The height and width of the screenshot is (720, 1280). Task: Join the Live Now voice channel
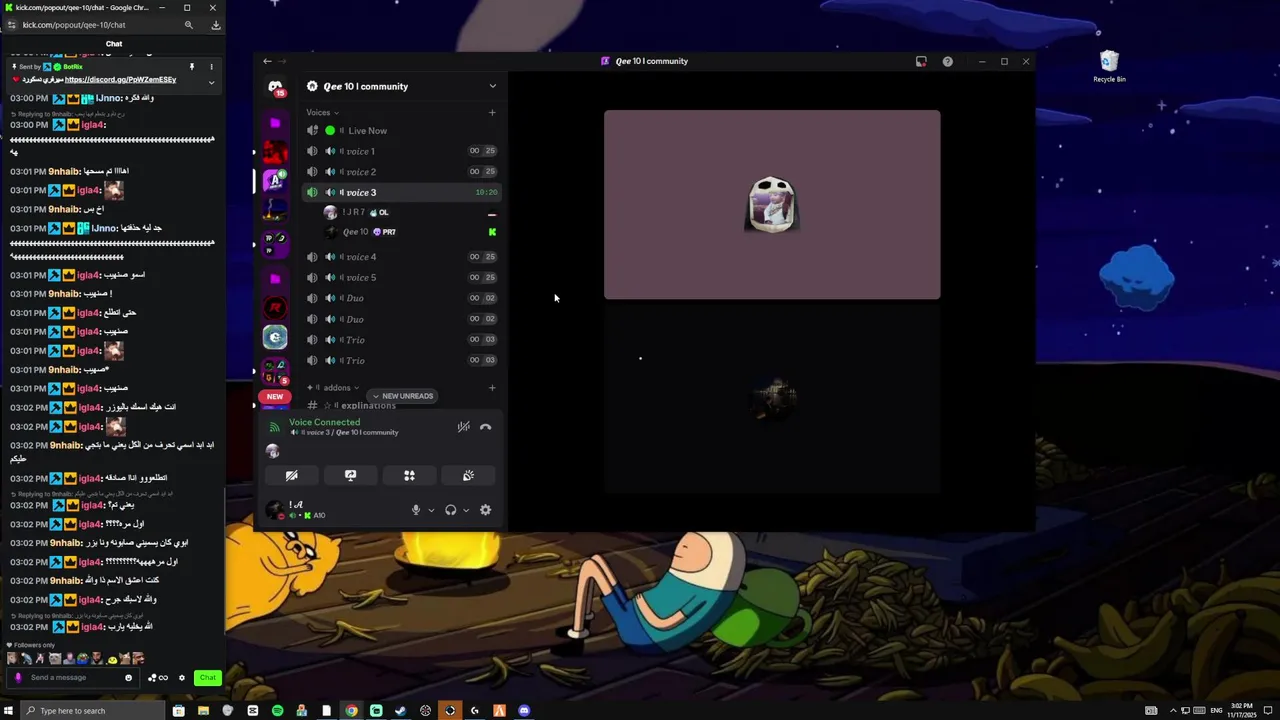click(x=401, y=131)
